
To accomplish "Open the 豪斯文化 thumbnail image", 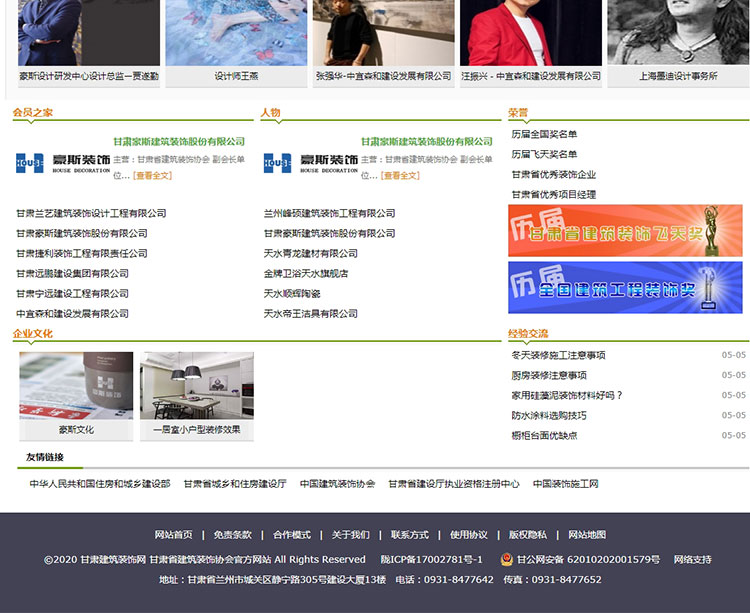I will (76, 386).
